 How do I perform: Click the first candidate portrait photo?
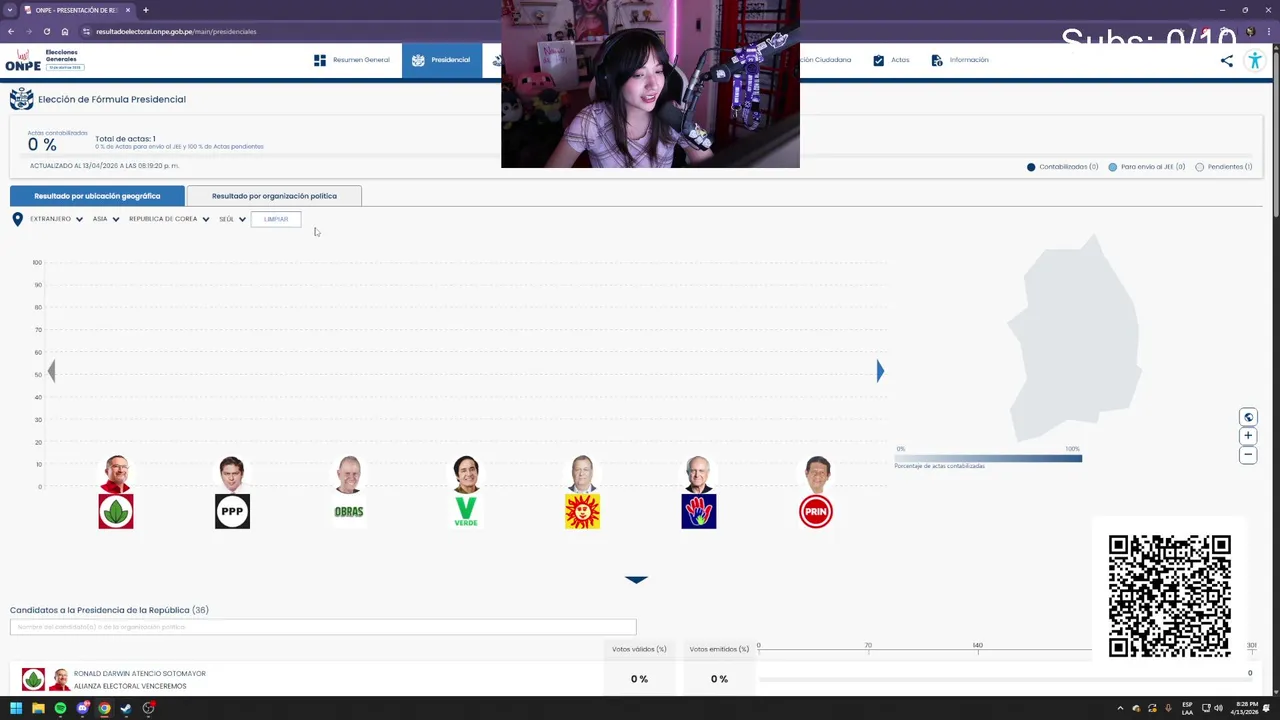click(x=116, y=474)
